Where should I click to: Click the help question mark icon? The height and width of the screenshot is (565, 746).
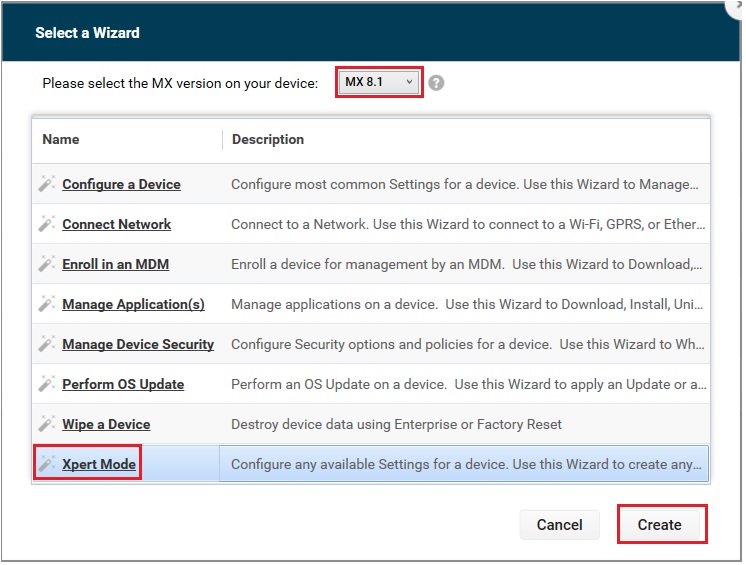coord(436,83)
